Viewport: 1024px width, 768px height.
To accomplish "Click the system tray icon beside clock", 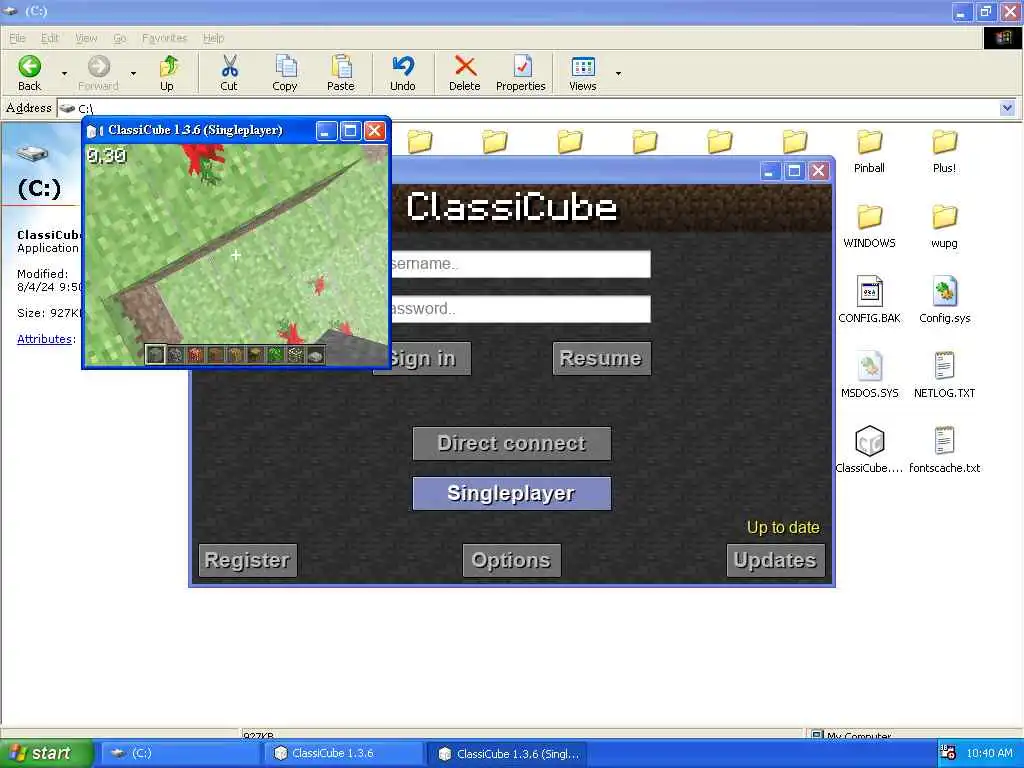I will [x=948, y=753].
